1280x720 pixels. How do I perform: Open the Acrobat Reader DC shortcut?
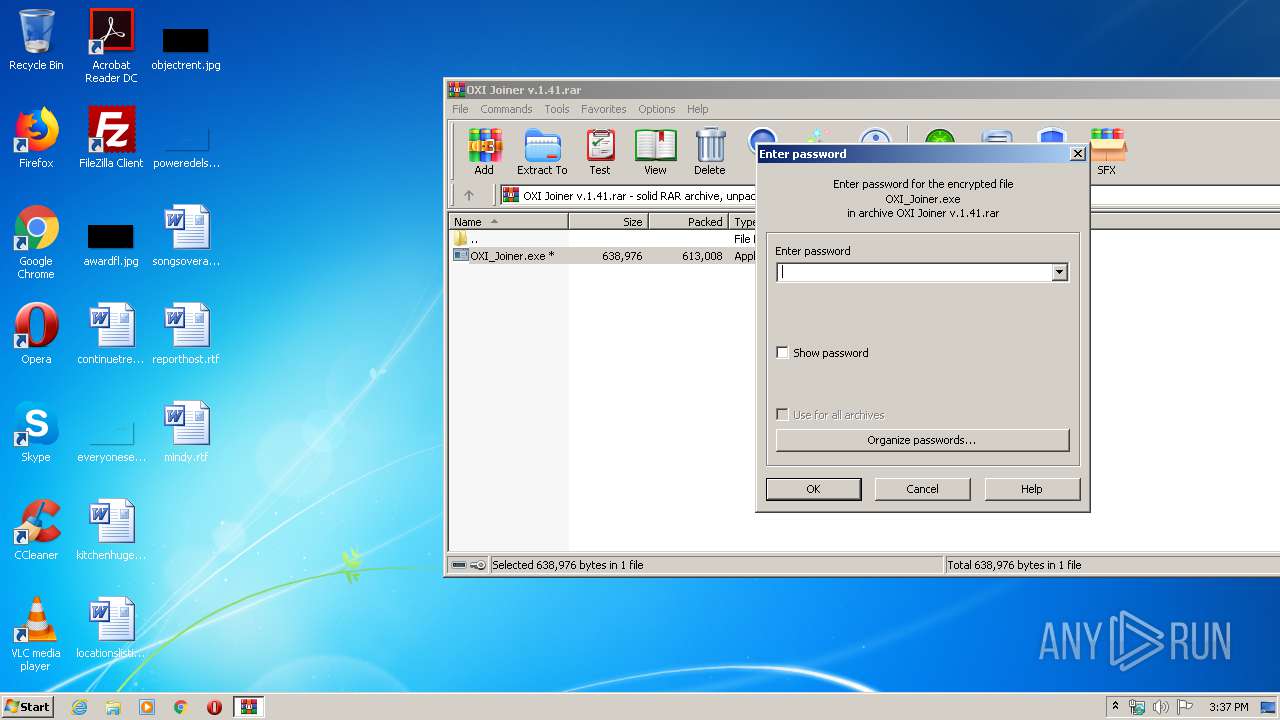pos(111,46)
